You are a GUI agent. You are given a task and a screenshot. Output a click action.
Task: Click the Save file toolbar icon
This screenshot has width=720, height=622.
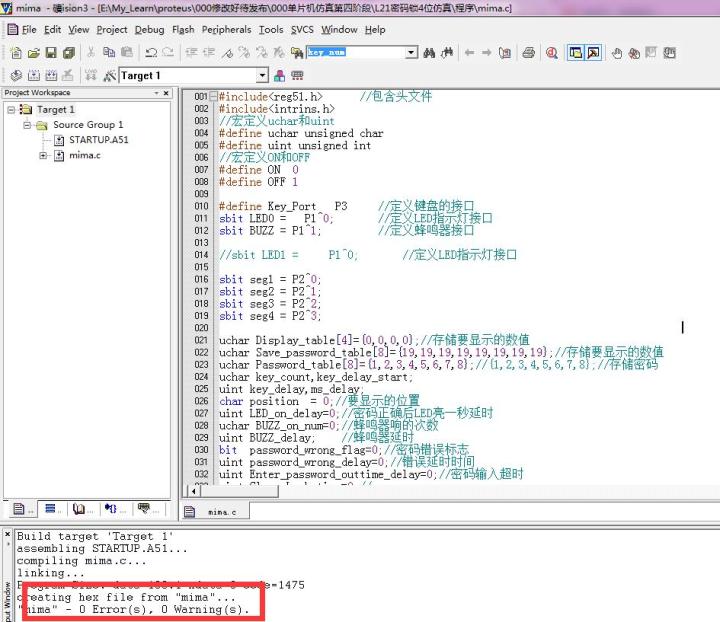pyautogui.click(x=51, y=52)
